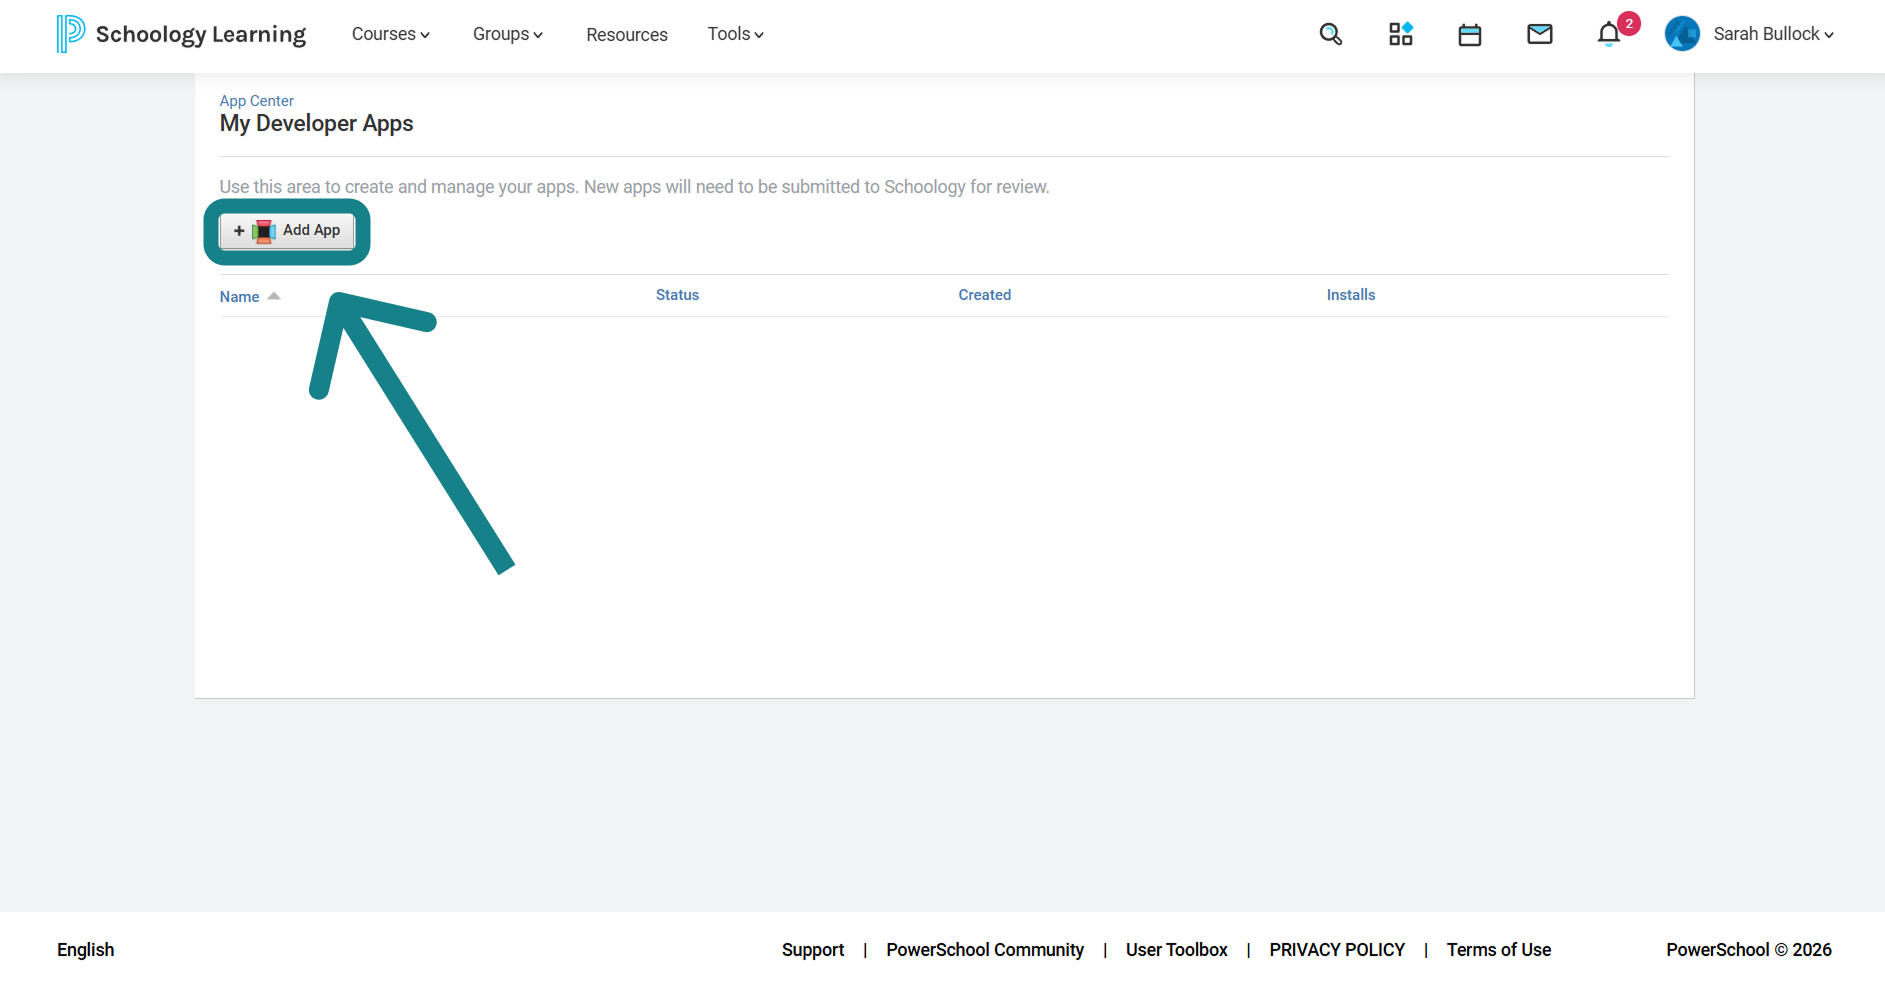Open the Resources menu item
The height and width of the screenshot is (981, 1885).
click(627, 35)
